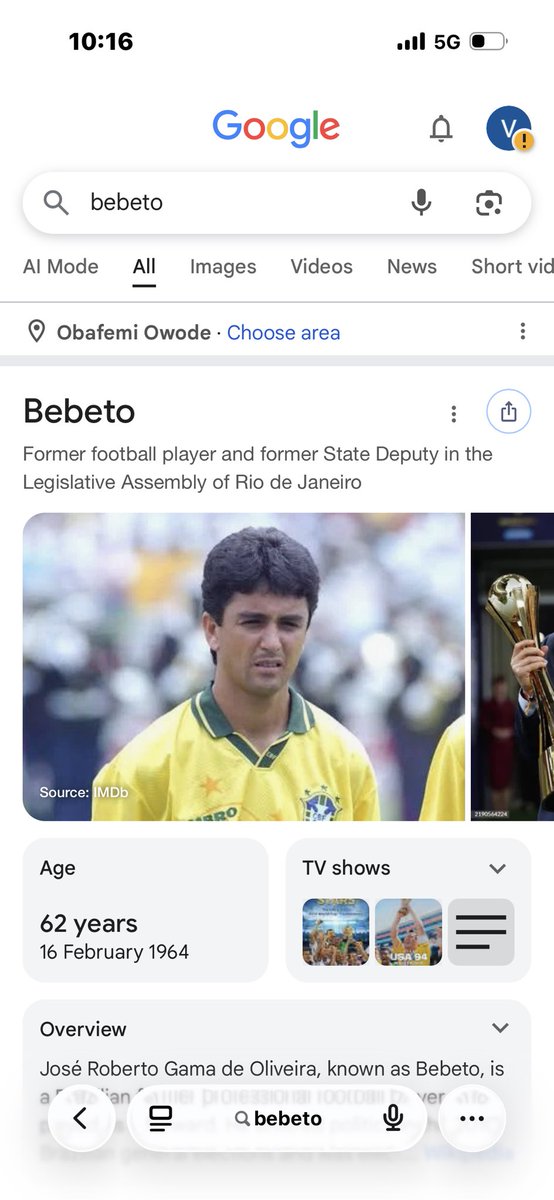The height and width of the screenshot is (1200, 554).
Task: Start voice search in the search box
Action: (422, 202)
